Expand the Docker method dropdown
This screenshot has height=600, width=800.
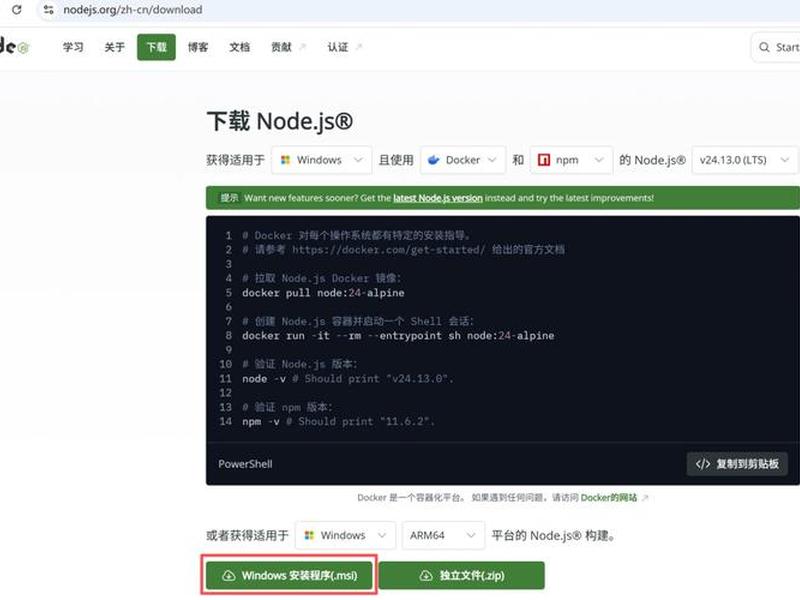point(463,160)
